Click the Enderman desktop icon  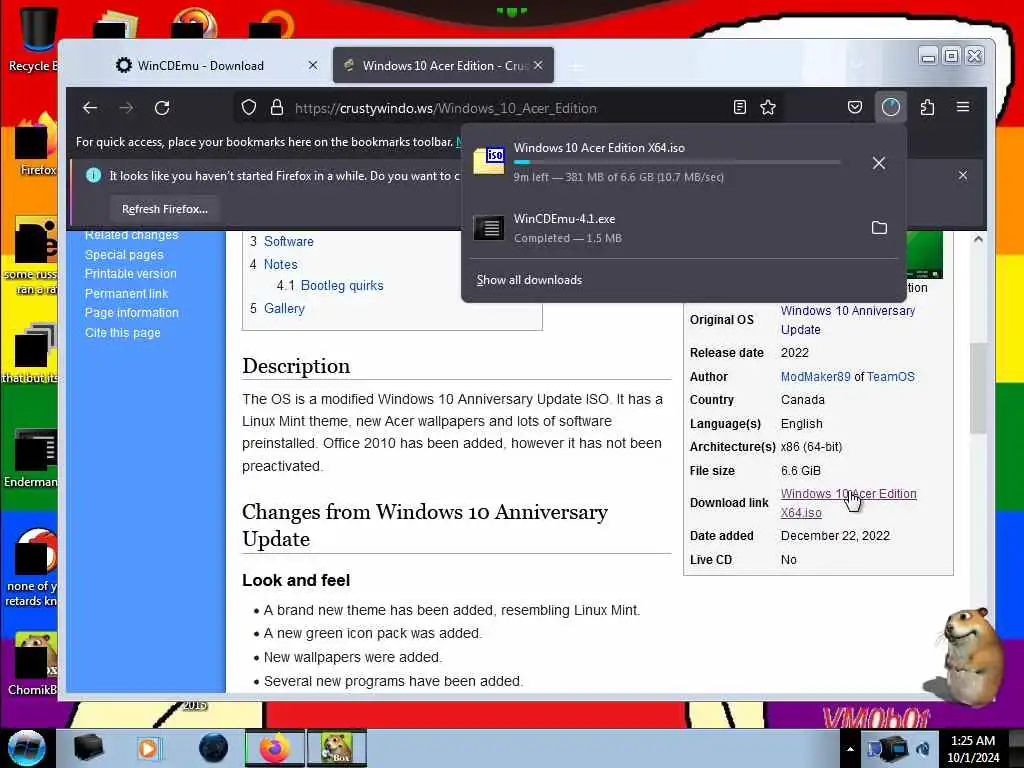[x=31, y=459]
